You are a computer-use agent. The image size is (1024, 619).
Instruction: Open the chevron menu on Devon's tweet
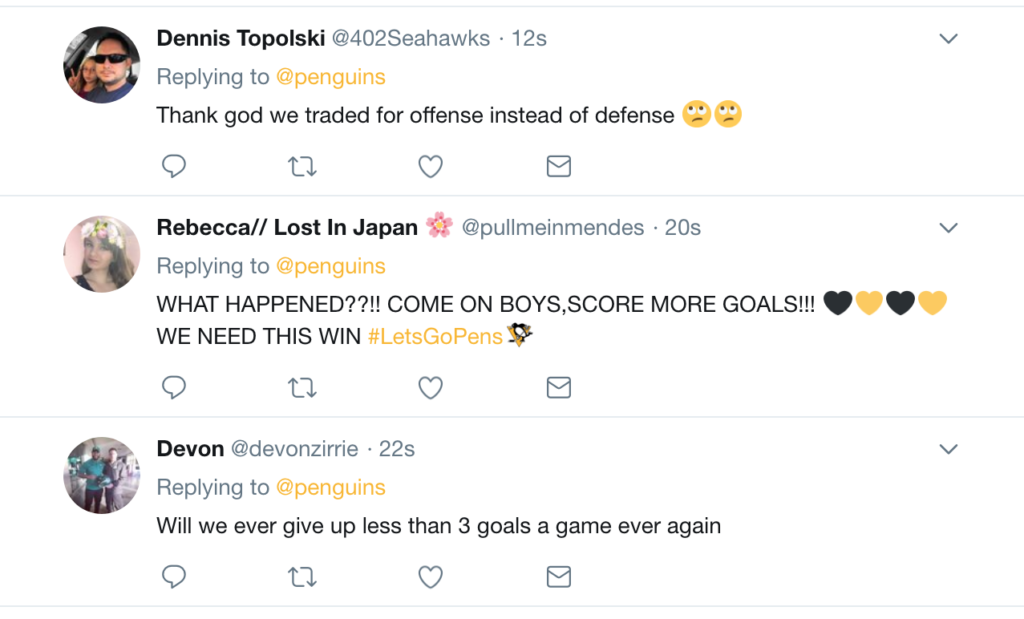[x=948, y=448]
